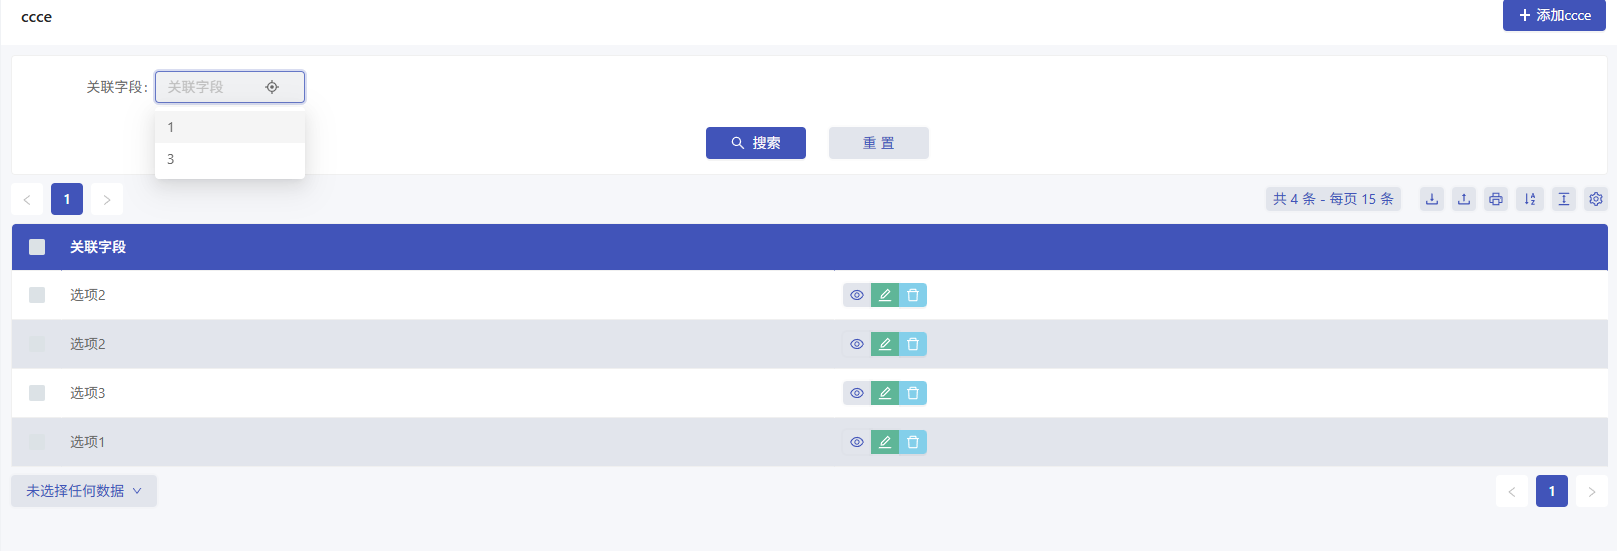The height and width of the screenshot is (551, 1617).
Task: Delete the 选项3 row
Action: pos(913,393)
